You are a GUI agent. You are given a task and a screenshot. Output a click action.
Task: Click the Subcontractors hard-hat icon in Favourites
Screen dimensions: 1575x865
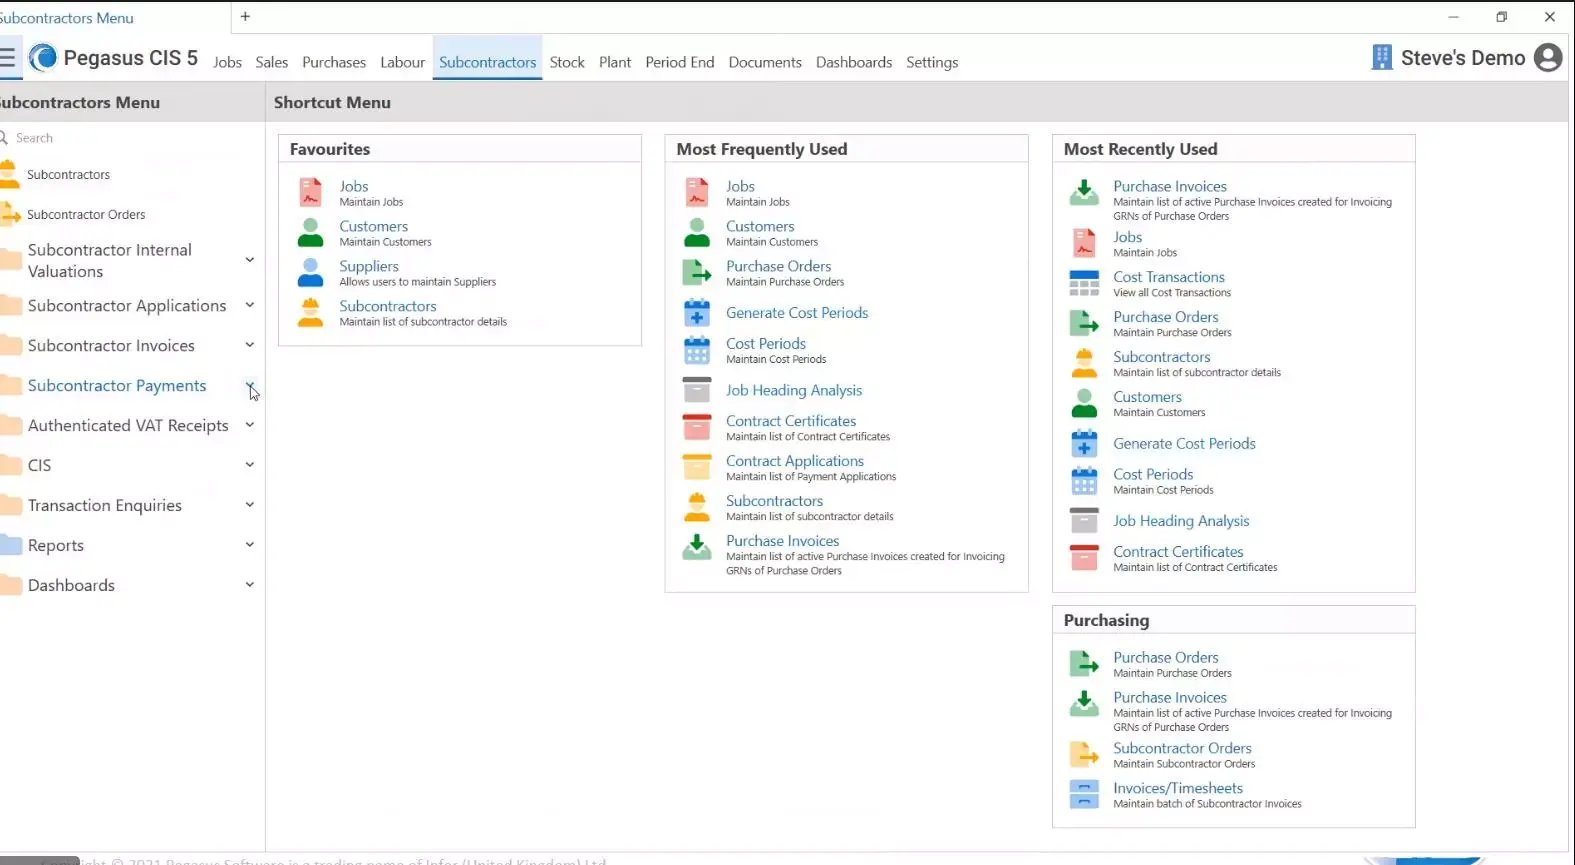click(311, 312)
